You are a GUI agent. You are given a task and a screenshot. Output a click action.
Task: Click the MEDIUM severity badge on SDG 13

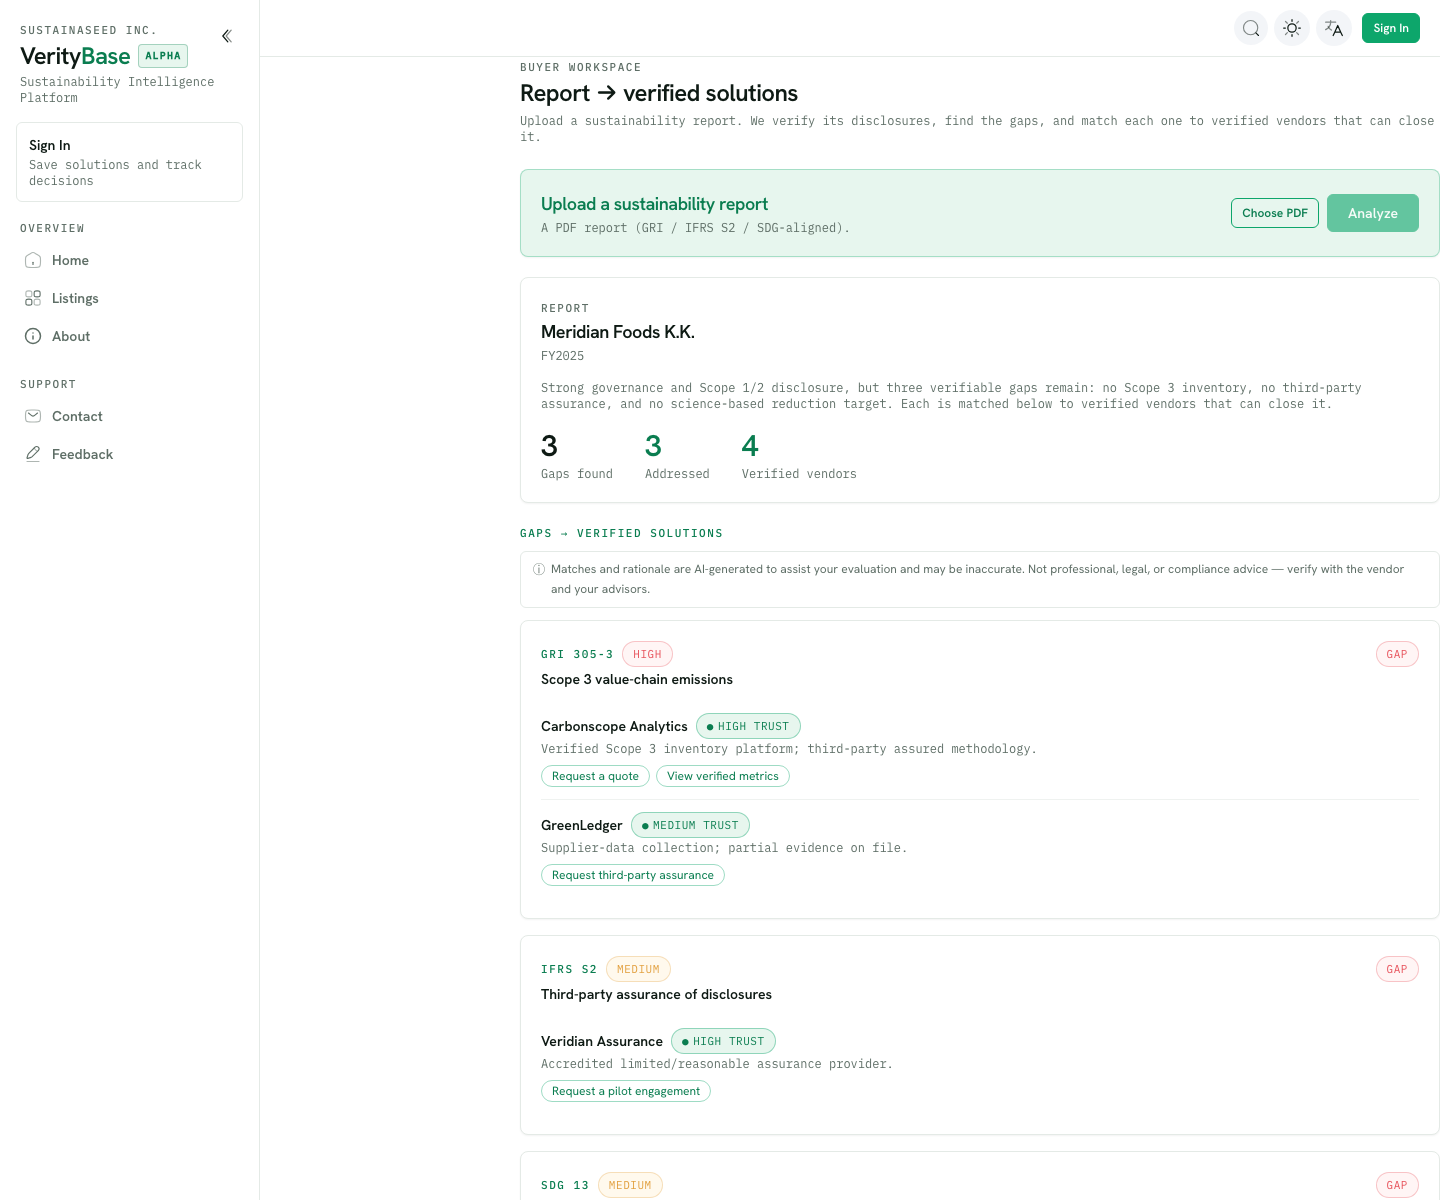630,1185
